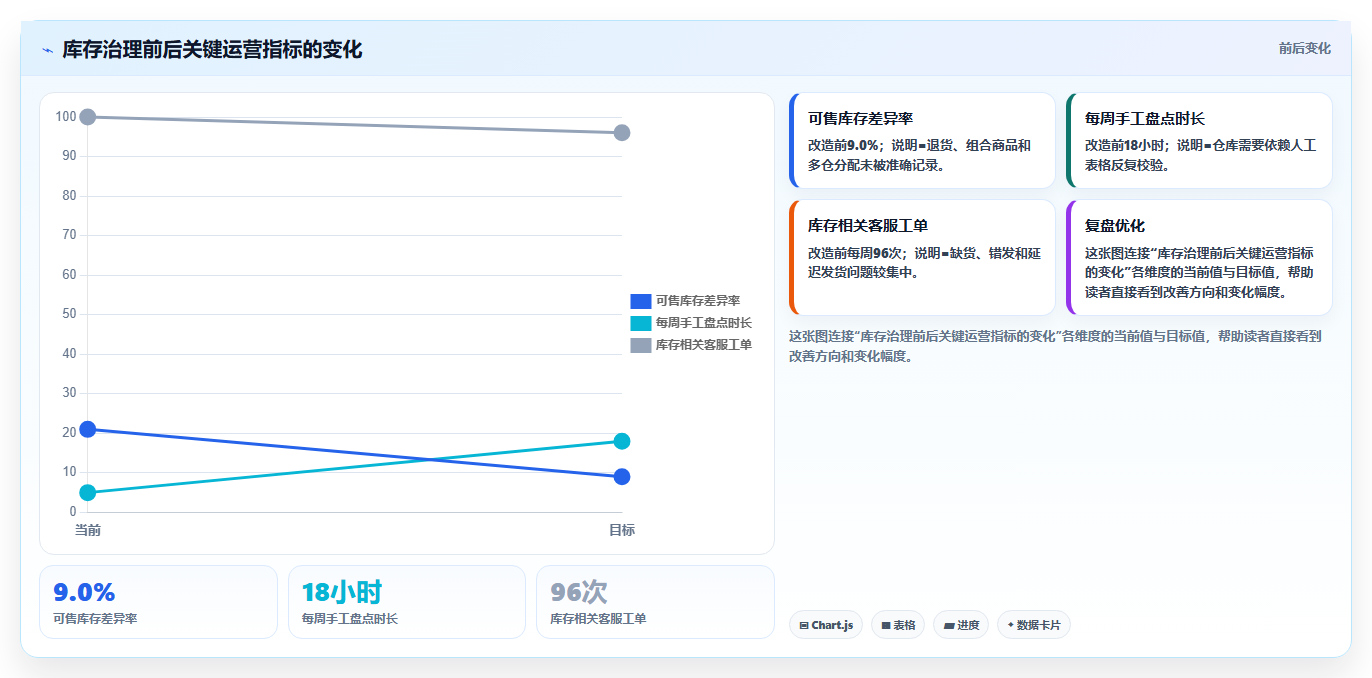Screen dimensions: 1372x678
Task: Open the 18小时 每周手工盘点时长 stat card
Action: coord(407,602)
